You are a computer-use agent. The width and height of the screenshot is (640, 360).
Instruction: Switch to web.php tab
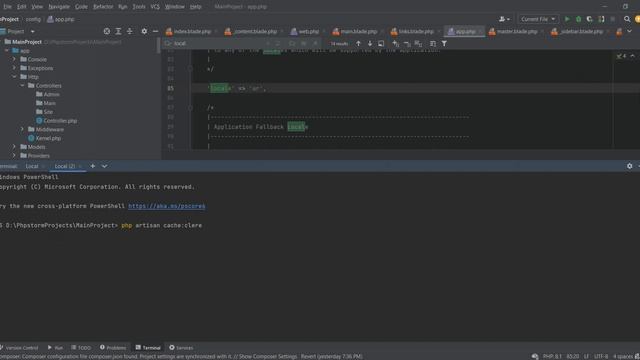tap(305, 31)
